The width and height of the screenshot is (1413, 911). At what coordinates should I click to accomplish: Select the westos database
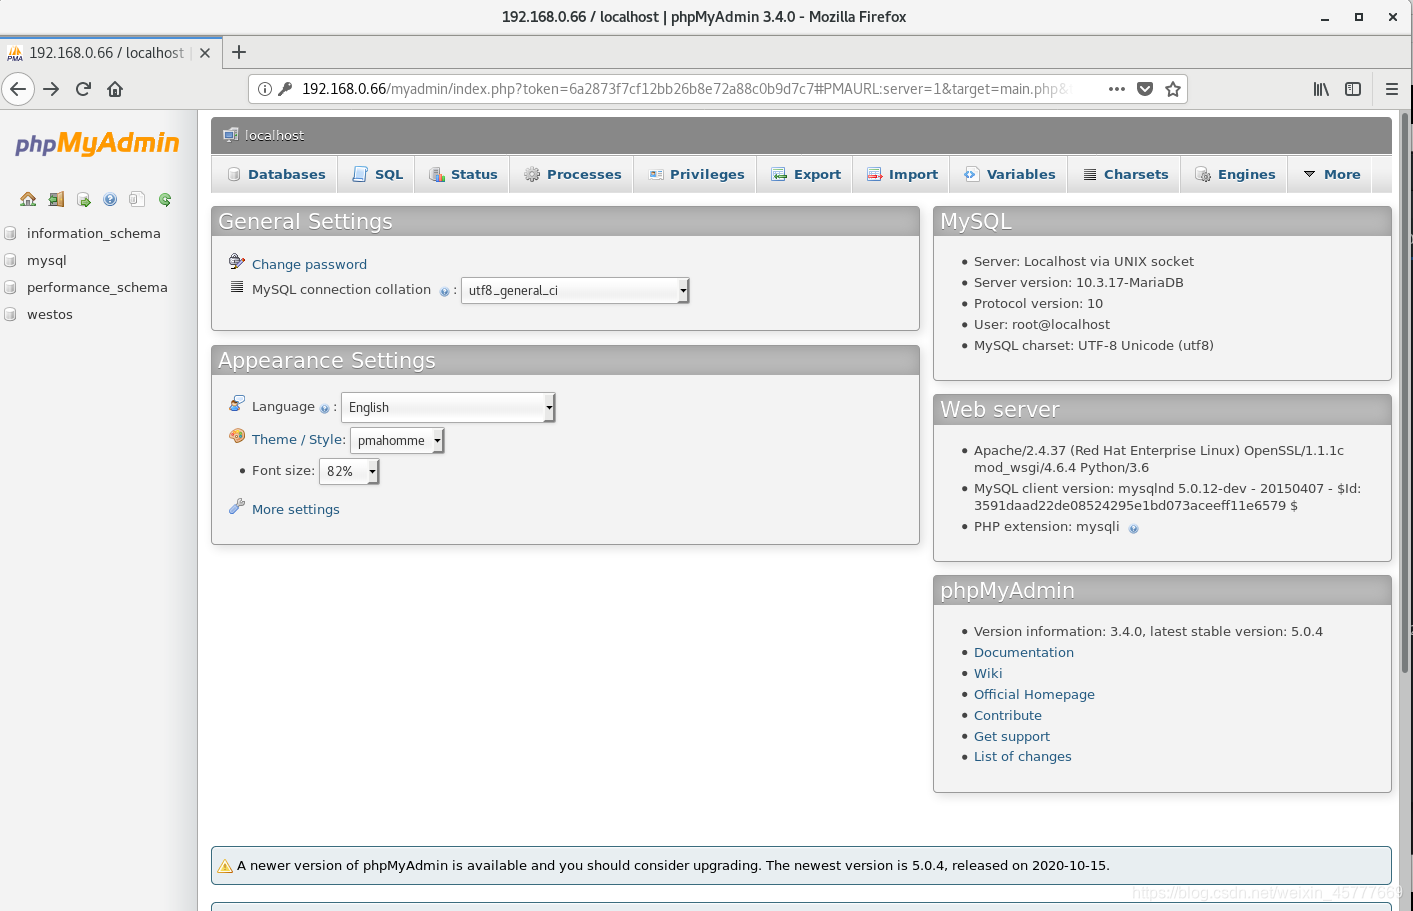tap(50, 314)
